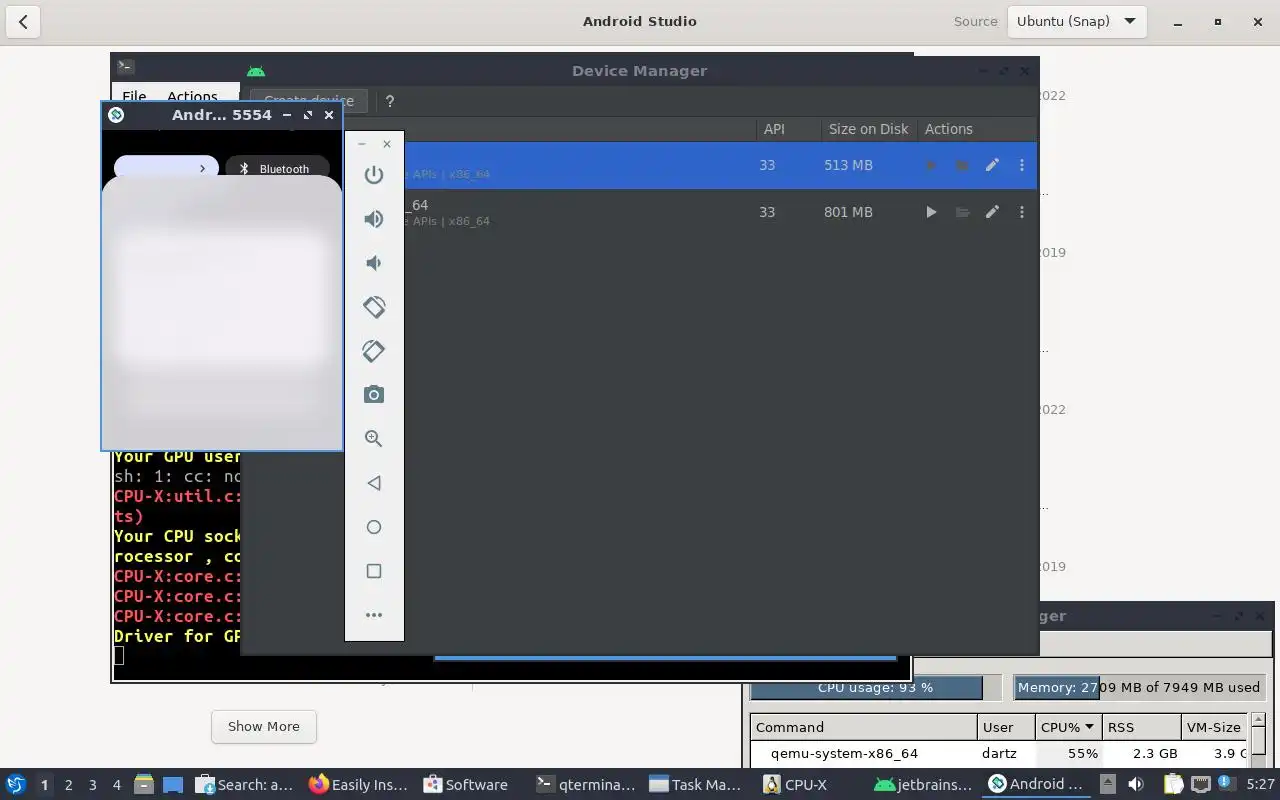The image size is (1280, 800).
Task: Edit selected device with pencil icon
Action: 992,165
